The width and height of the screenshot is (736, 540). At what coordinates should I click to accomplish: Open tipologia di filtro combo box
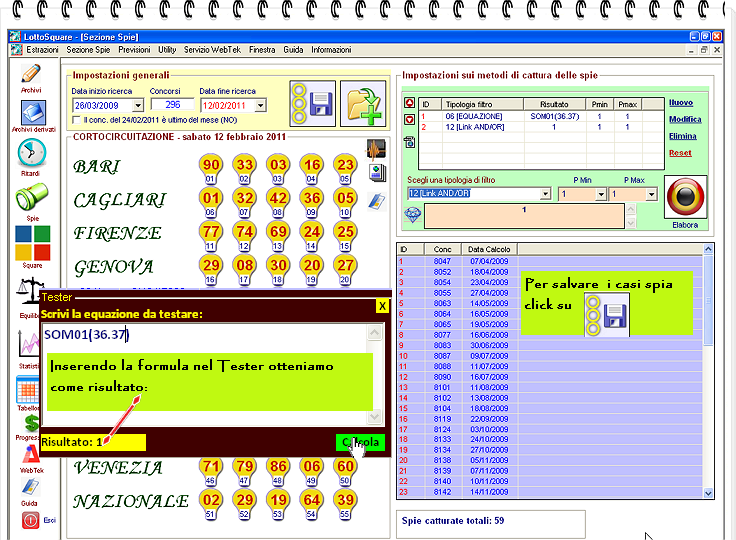coord(545,193)
